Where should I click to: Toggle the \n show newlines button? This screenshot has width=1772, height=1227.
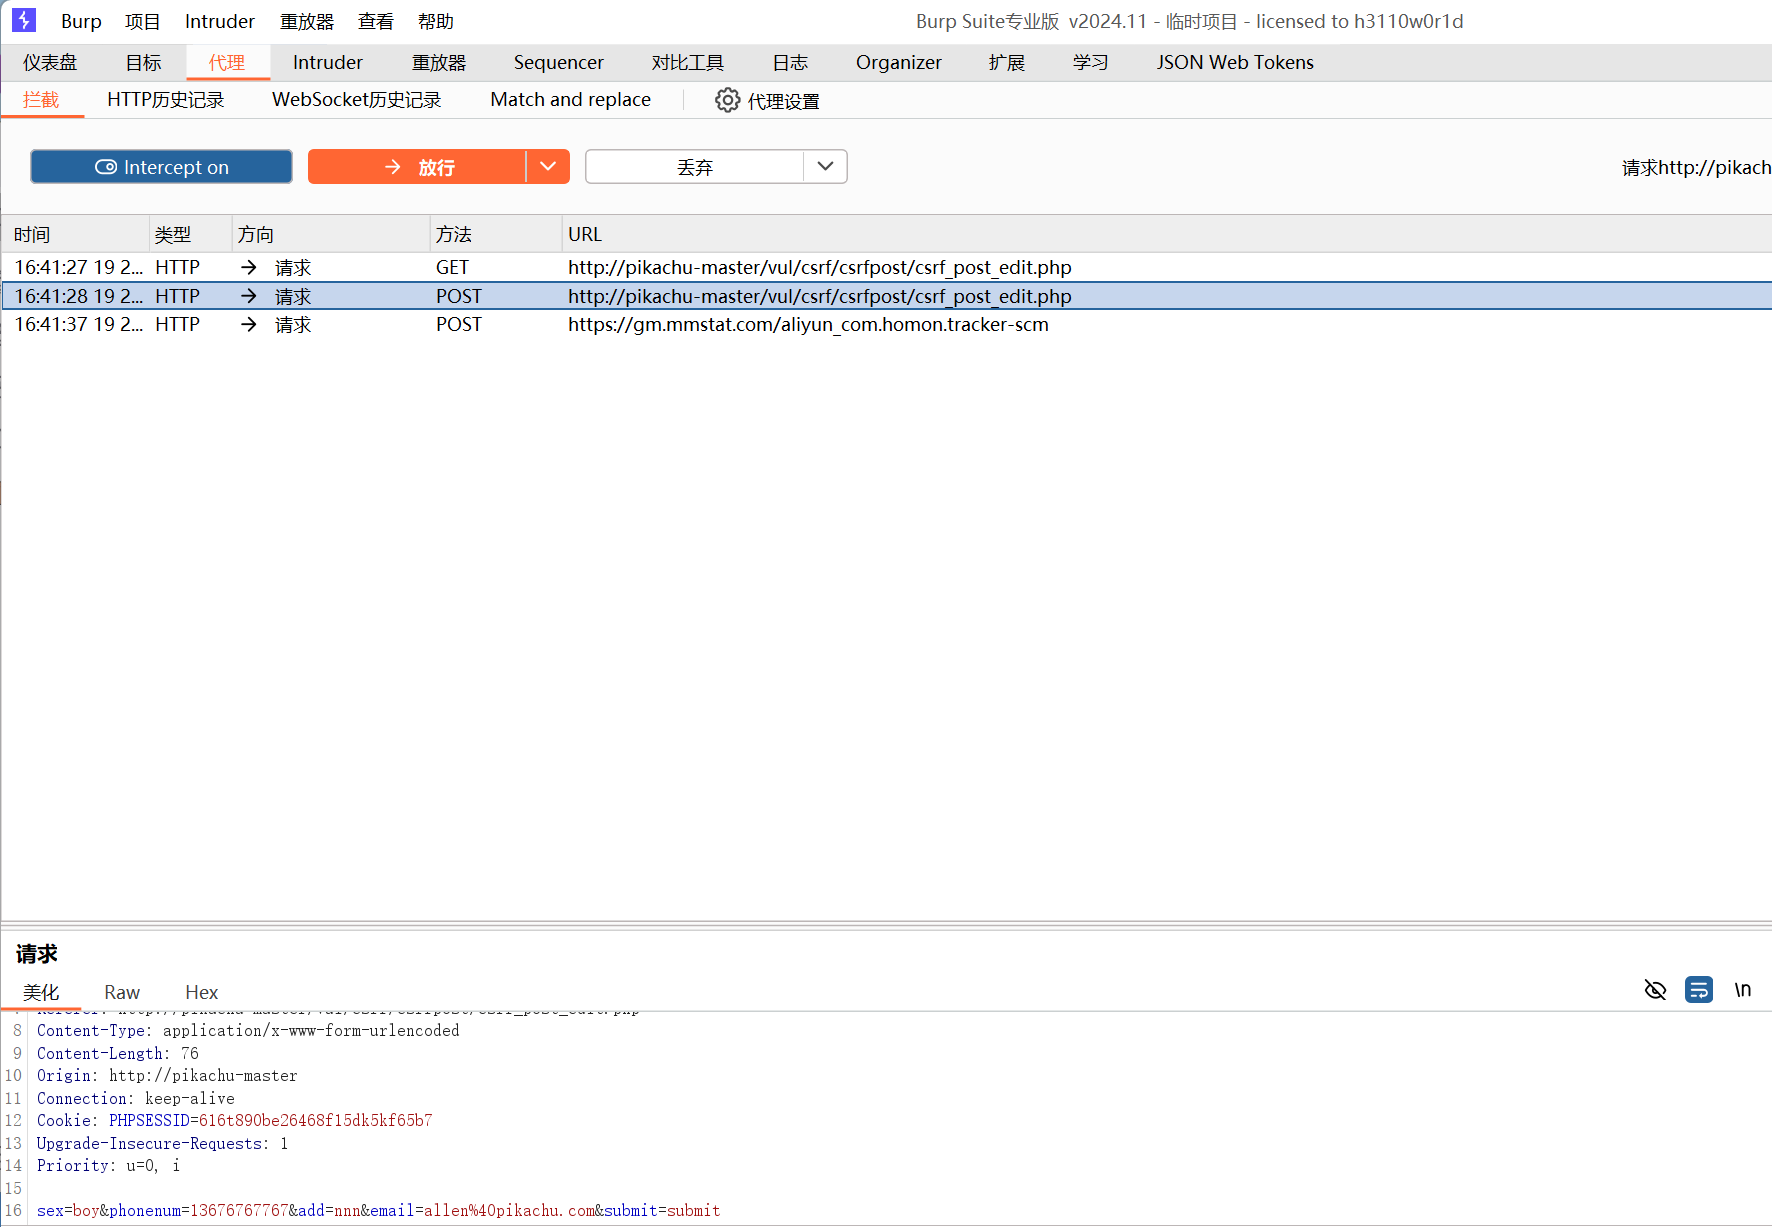pos(1742,990)
